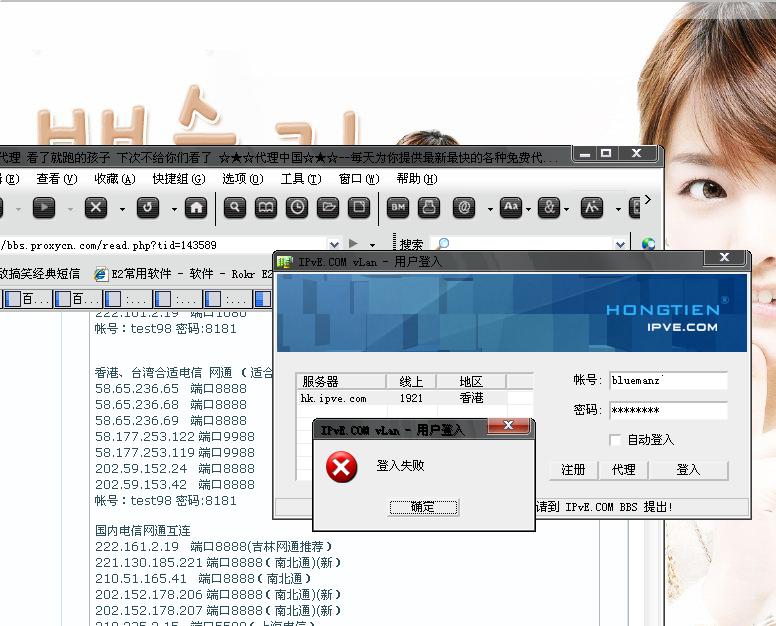Click the new blank page toolbar icon

(x=359, y=207)
